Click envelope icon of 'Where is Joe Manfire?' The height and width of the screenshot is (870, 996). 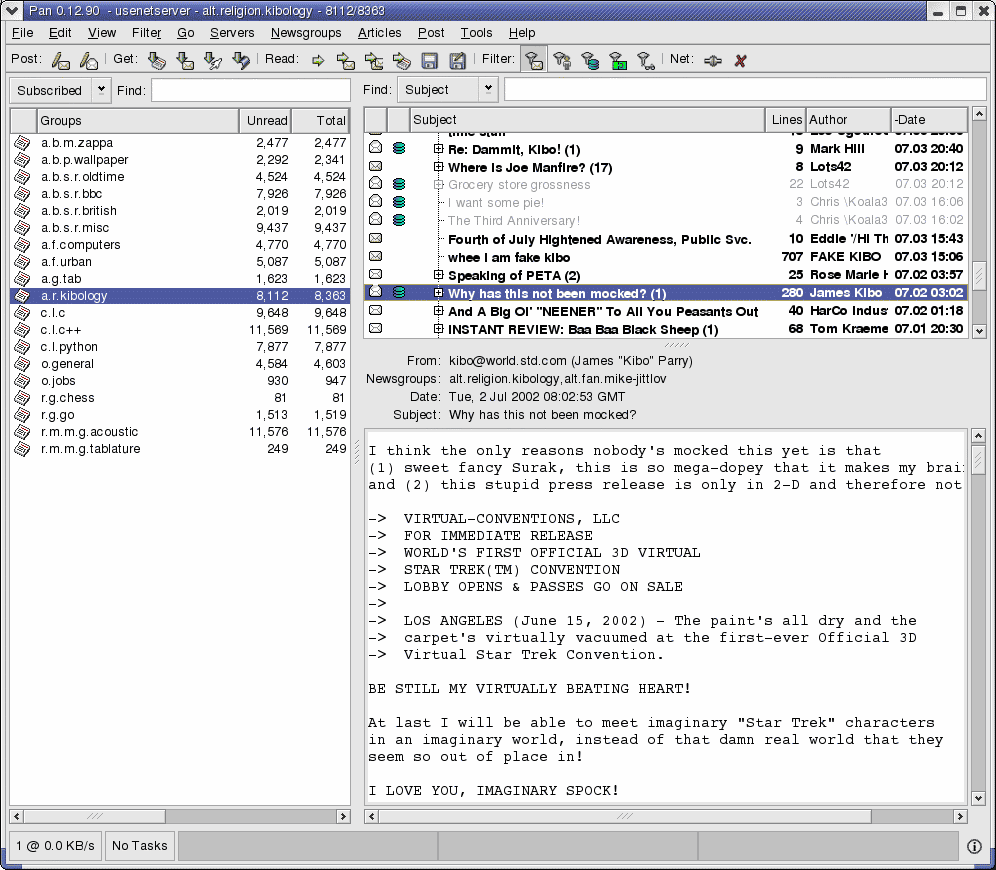[376, 166]
